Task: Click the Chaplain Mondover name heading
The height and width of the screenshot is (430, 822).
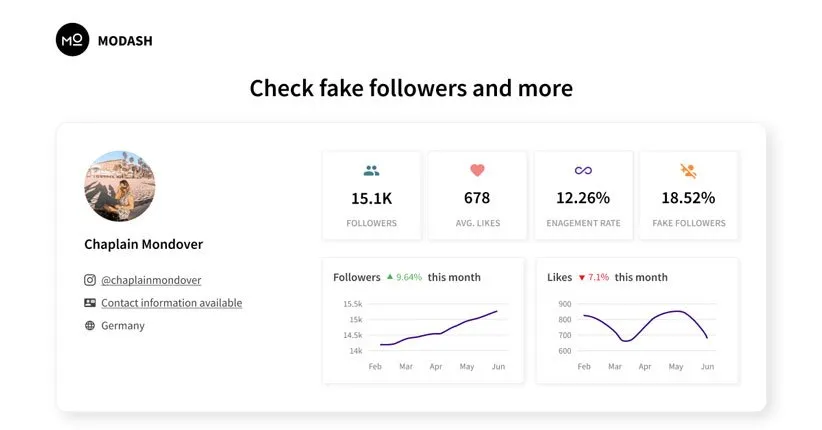Action: [x=143, y=244]
